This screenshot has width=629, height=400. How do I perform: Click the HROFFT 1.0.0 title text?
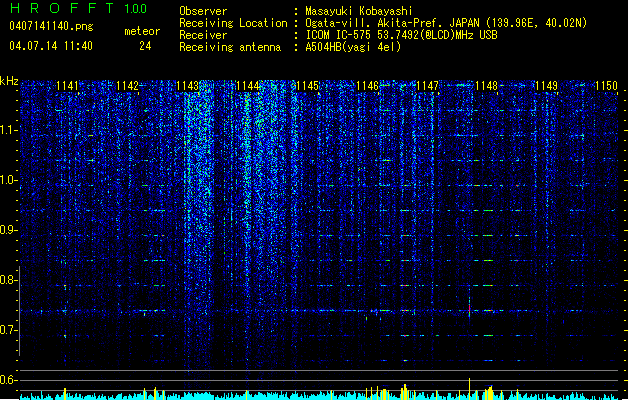click(79, 8)
